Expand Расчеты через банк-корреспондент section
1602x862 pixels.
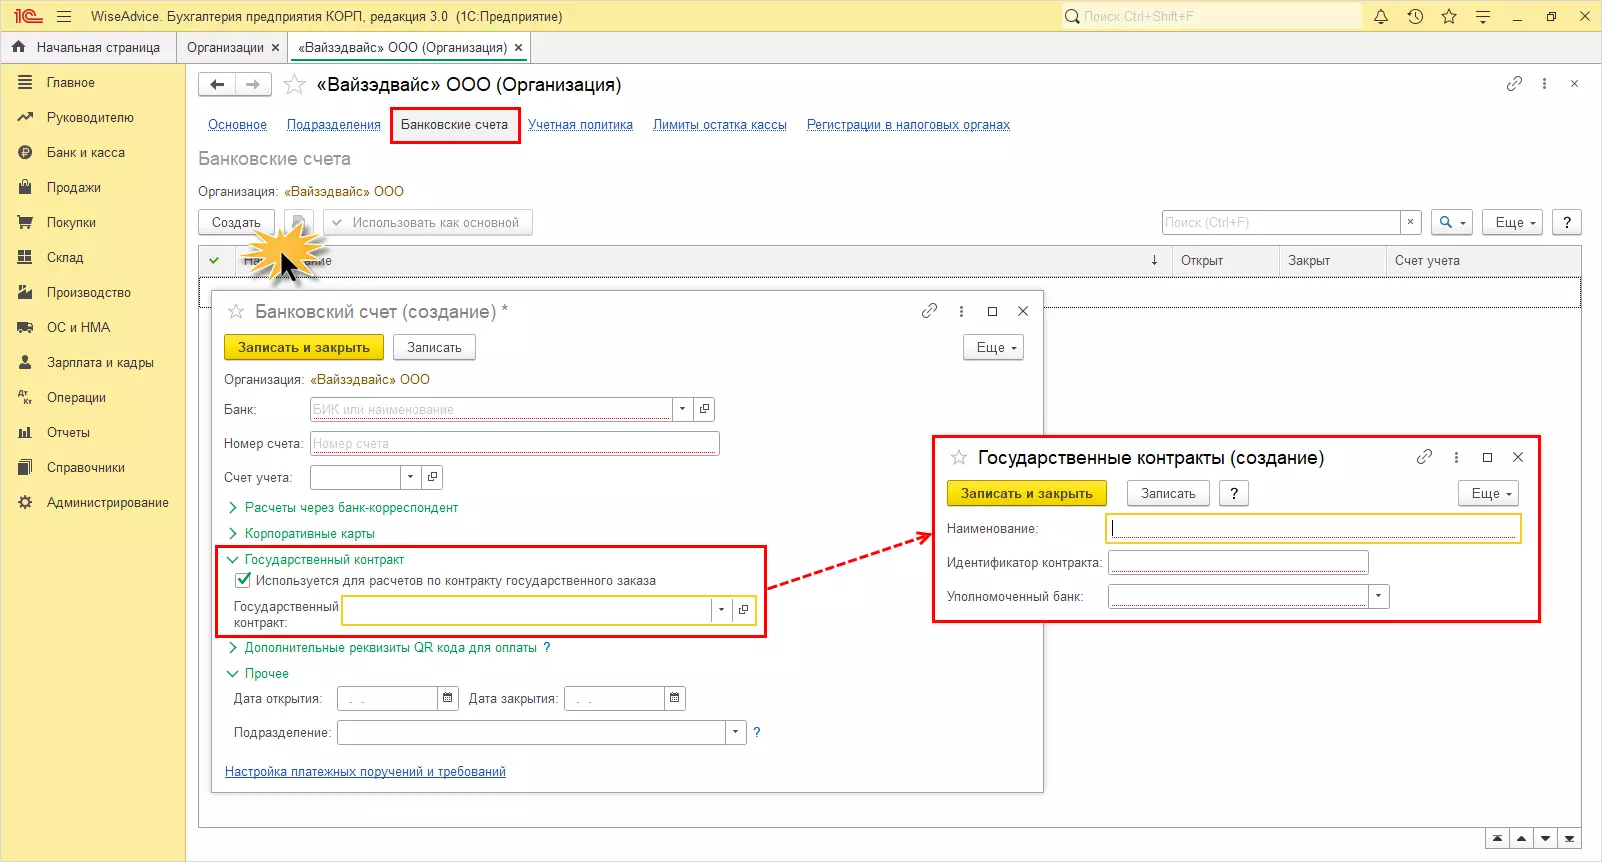tap(232, 508)
